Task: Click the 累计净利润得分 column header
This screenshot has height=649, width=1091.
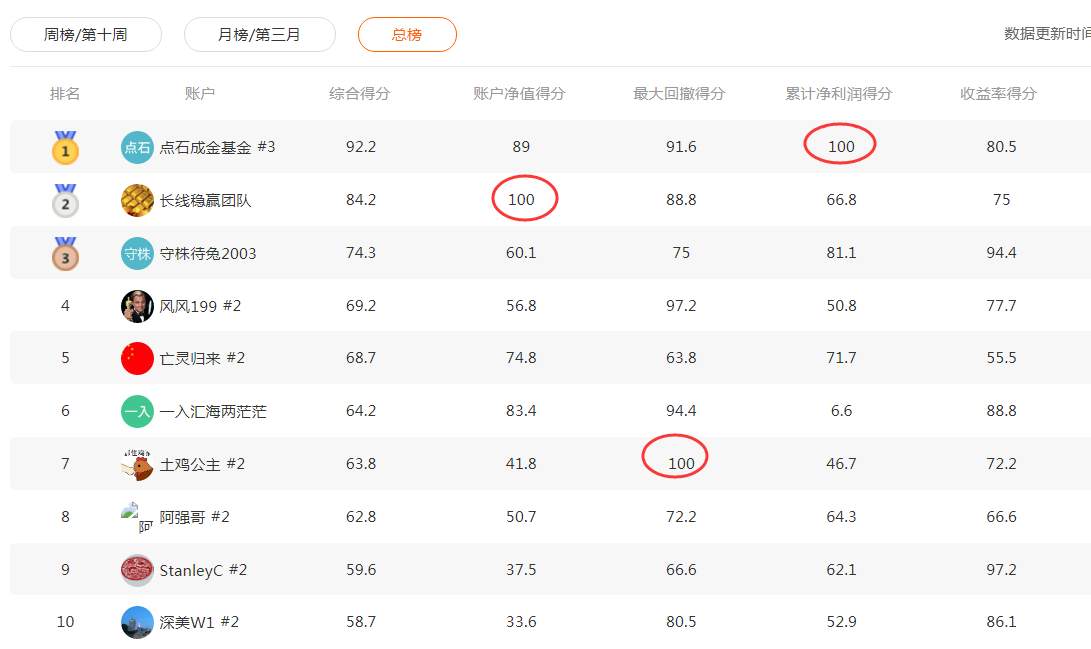Action: tap(838, 93)
